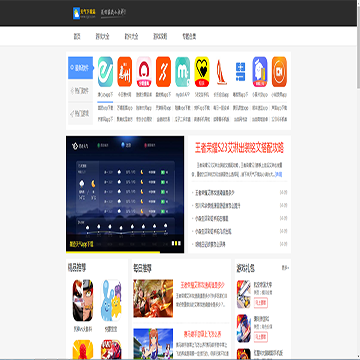360x360 pixels.
Task: Open the red title beside the warrior image
Action: [x=202, y=285]
